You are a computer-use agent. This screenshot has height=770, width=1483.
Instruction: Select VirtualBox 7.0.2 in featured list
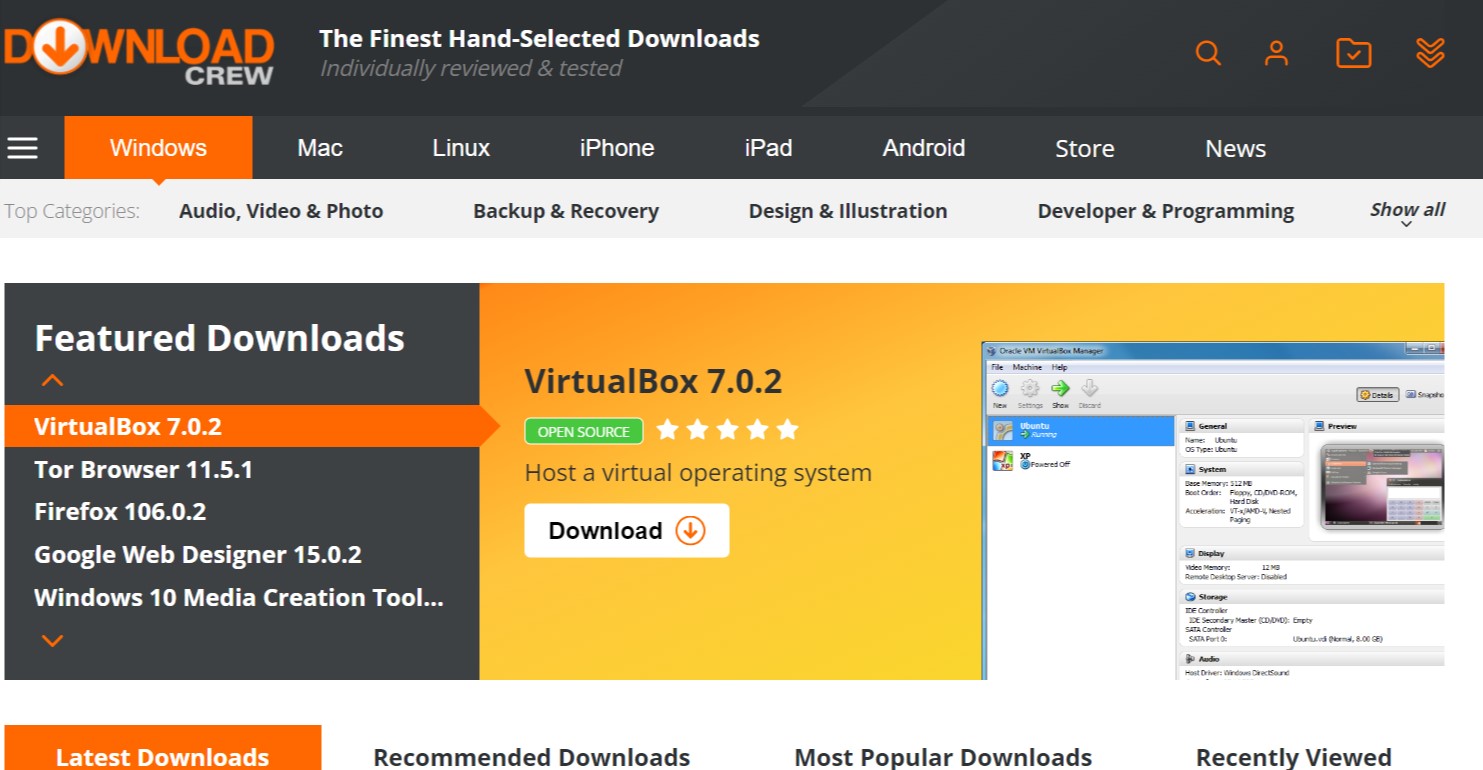pyautogui.click(x=242, y=426)
